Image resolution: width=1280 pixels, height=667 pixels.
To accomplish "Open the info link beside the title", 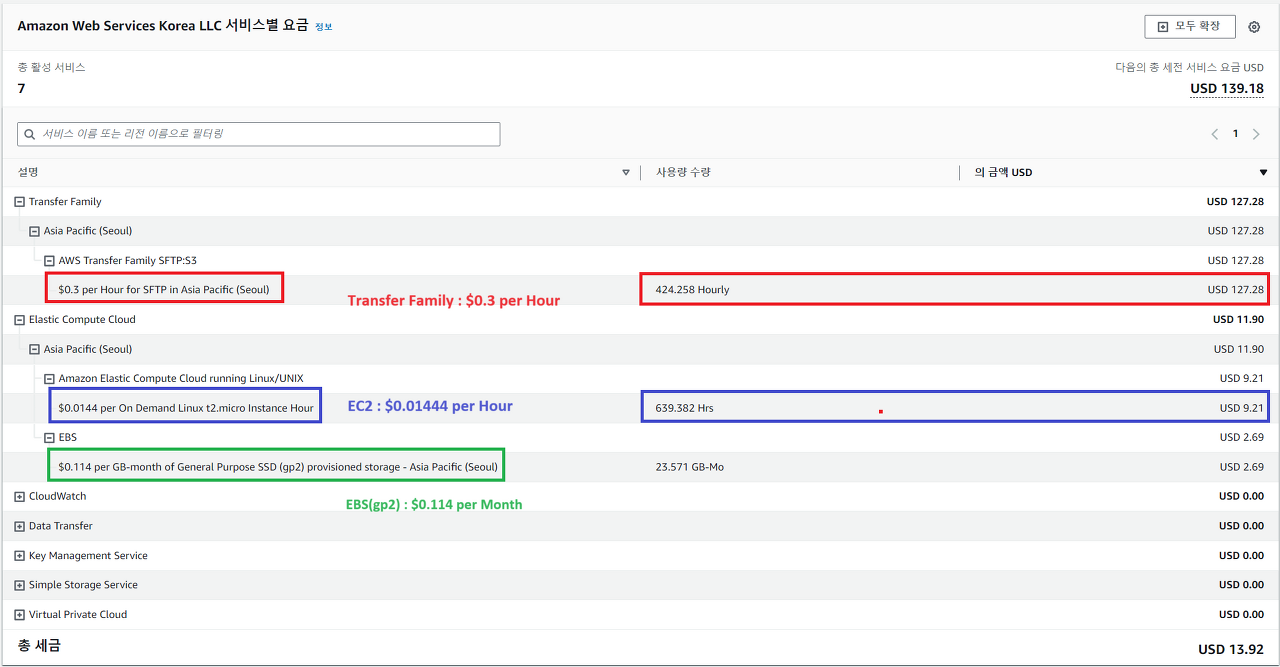I will click(323, 27).
